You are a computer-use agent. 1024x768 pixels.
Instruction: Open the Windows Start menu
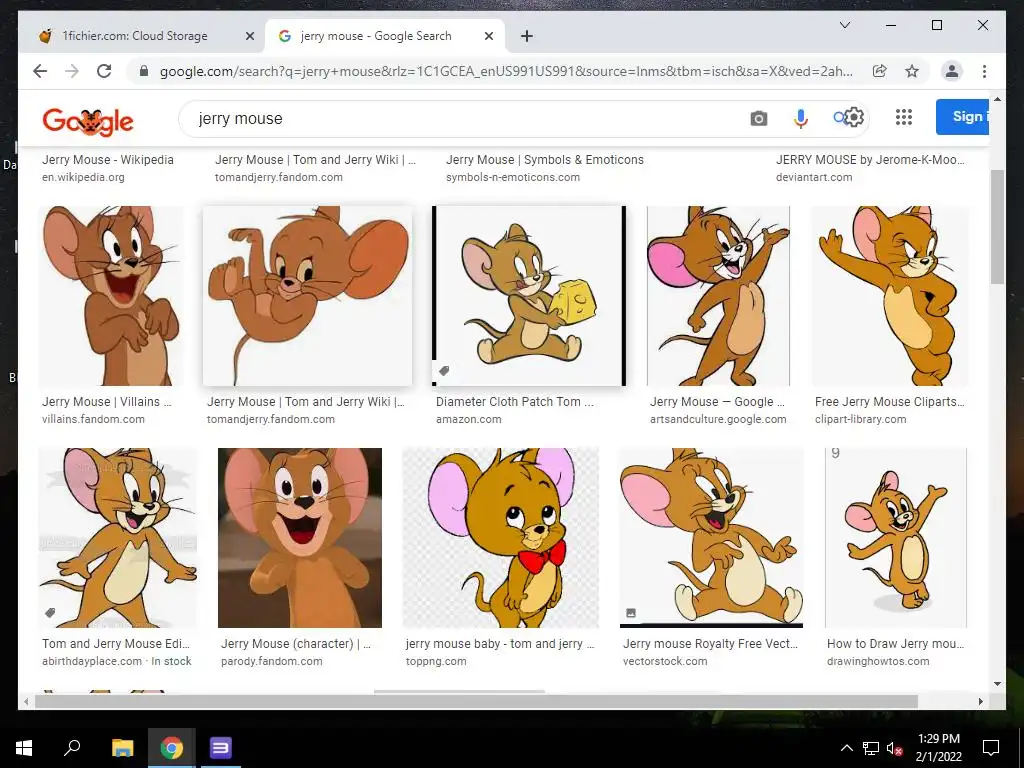click(x=24, y=748)
